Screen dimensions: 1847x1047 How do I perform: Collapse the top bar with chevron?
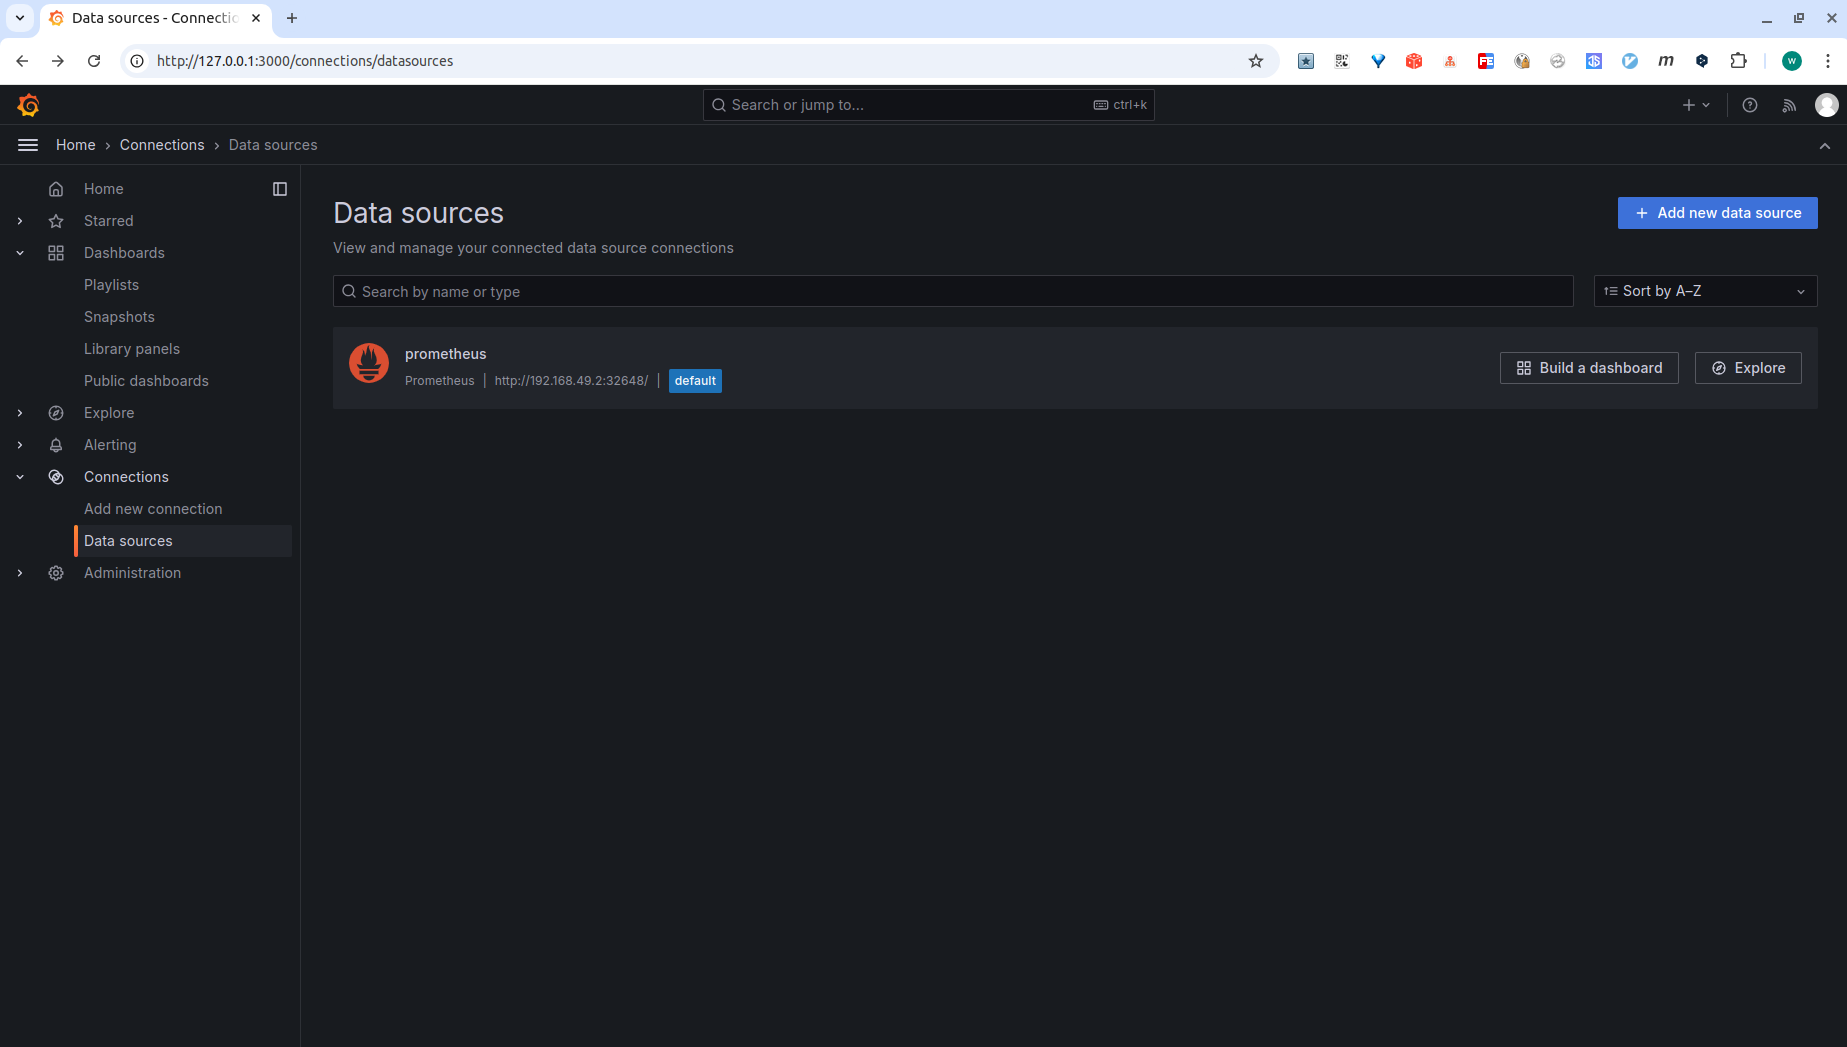(x=1825, y=146)
